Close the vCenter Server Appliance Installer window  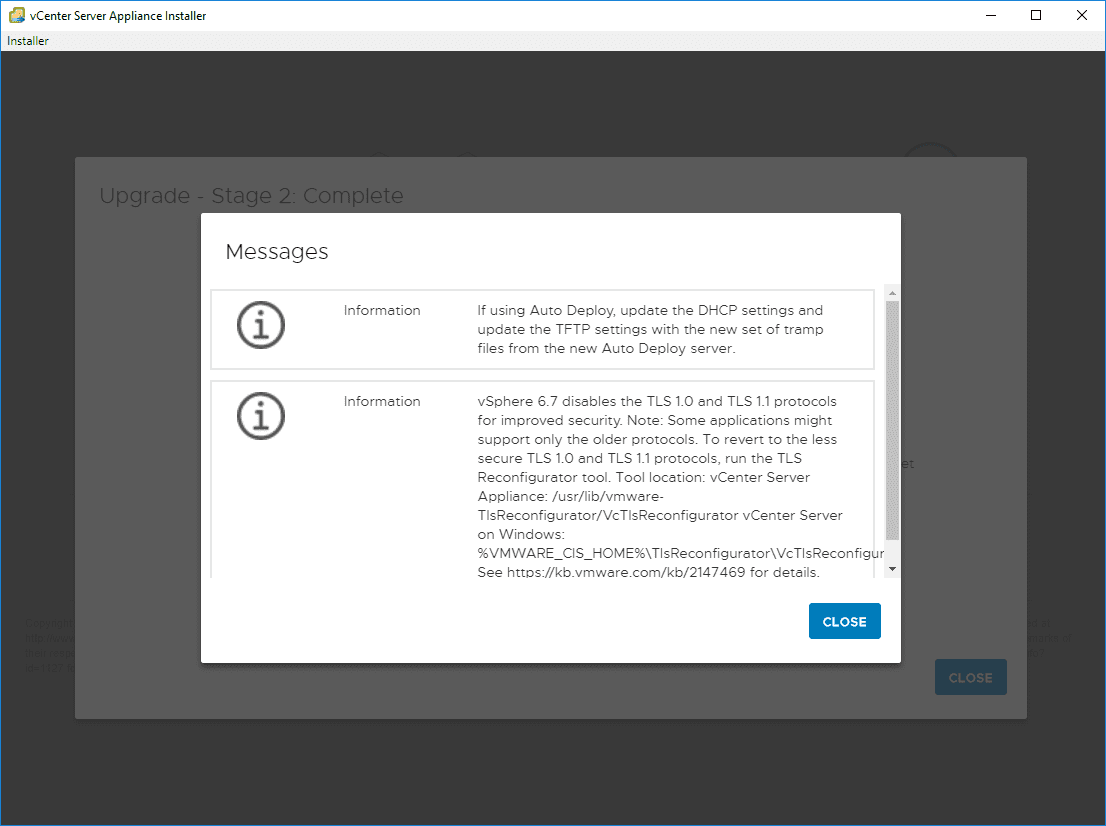(1081, 15)
